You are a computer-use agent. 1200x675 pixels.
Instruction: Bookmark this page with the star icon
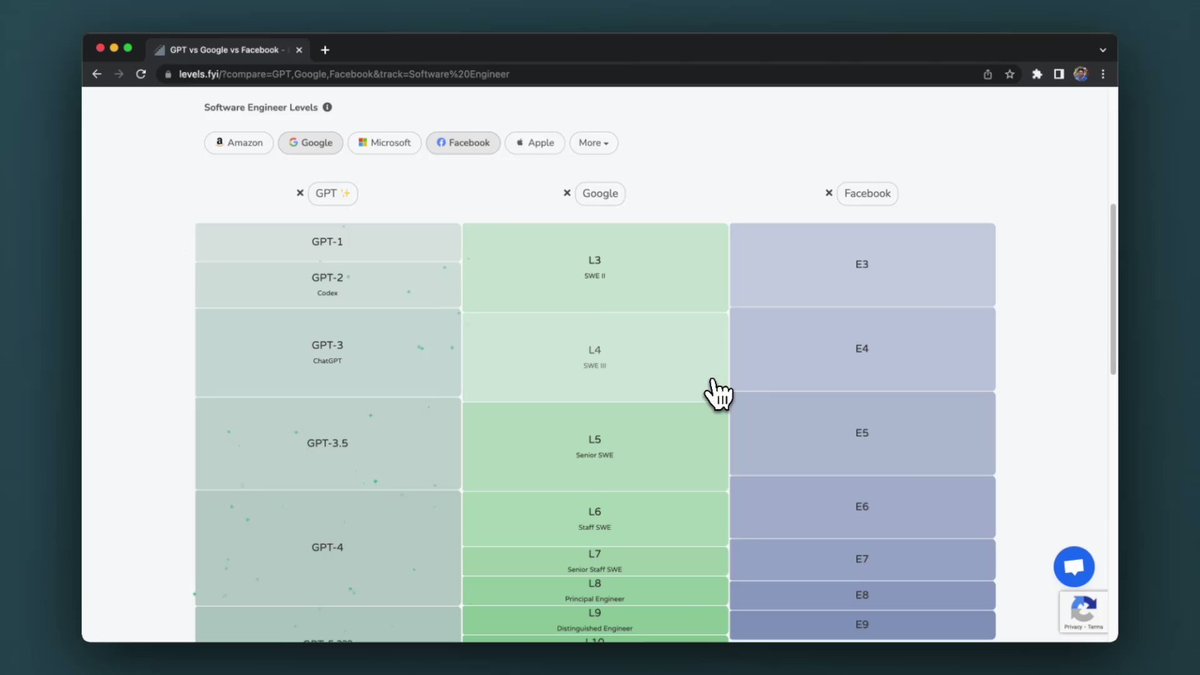[x=1010, y=74]
